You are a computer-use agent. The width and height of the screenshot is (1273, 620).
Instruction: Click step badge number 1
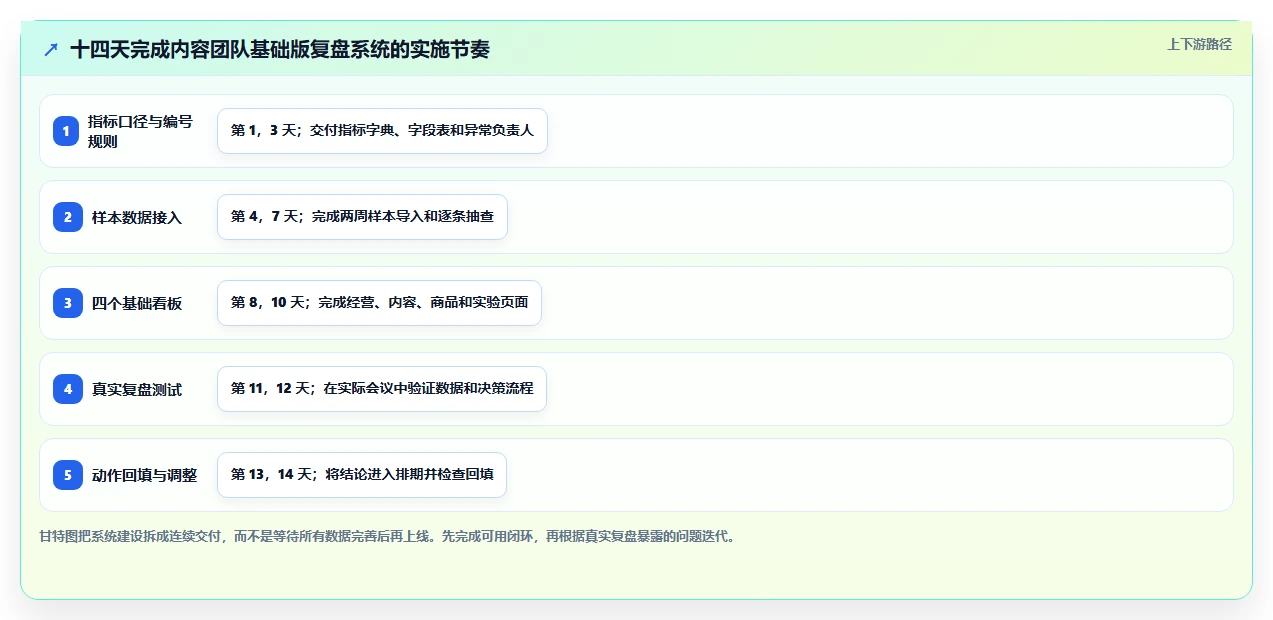[66, 131]
